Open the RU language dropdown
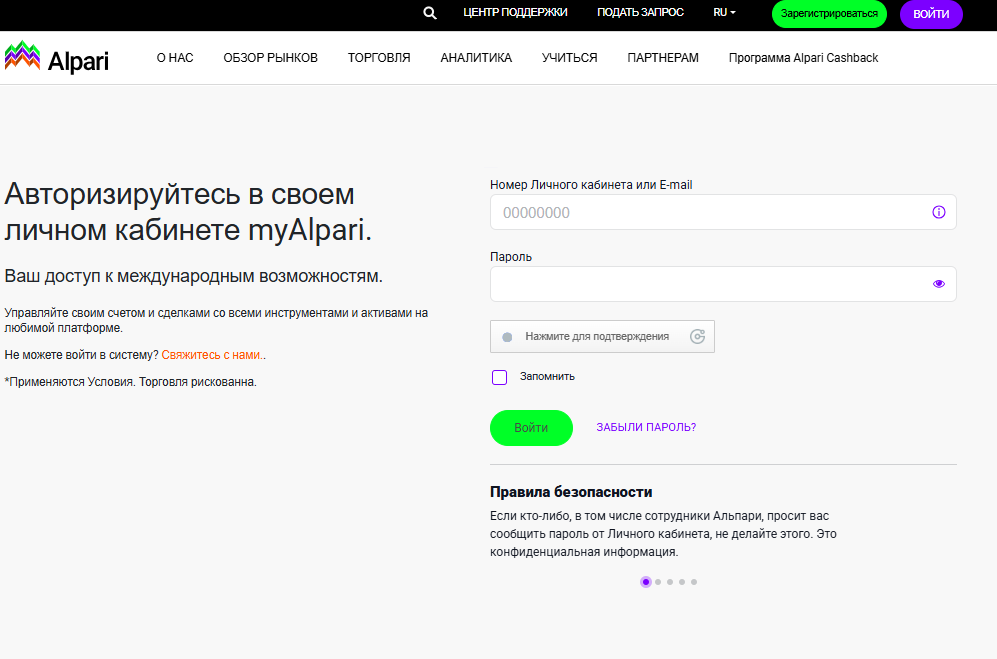997x659 pixels. tap(724, 13)
